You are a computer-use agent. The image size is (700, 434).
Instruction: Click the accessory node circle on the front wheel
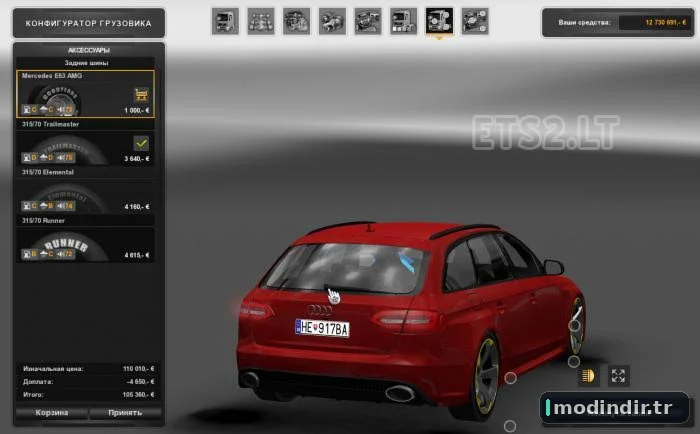point(574,326)
